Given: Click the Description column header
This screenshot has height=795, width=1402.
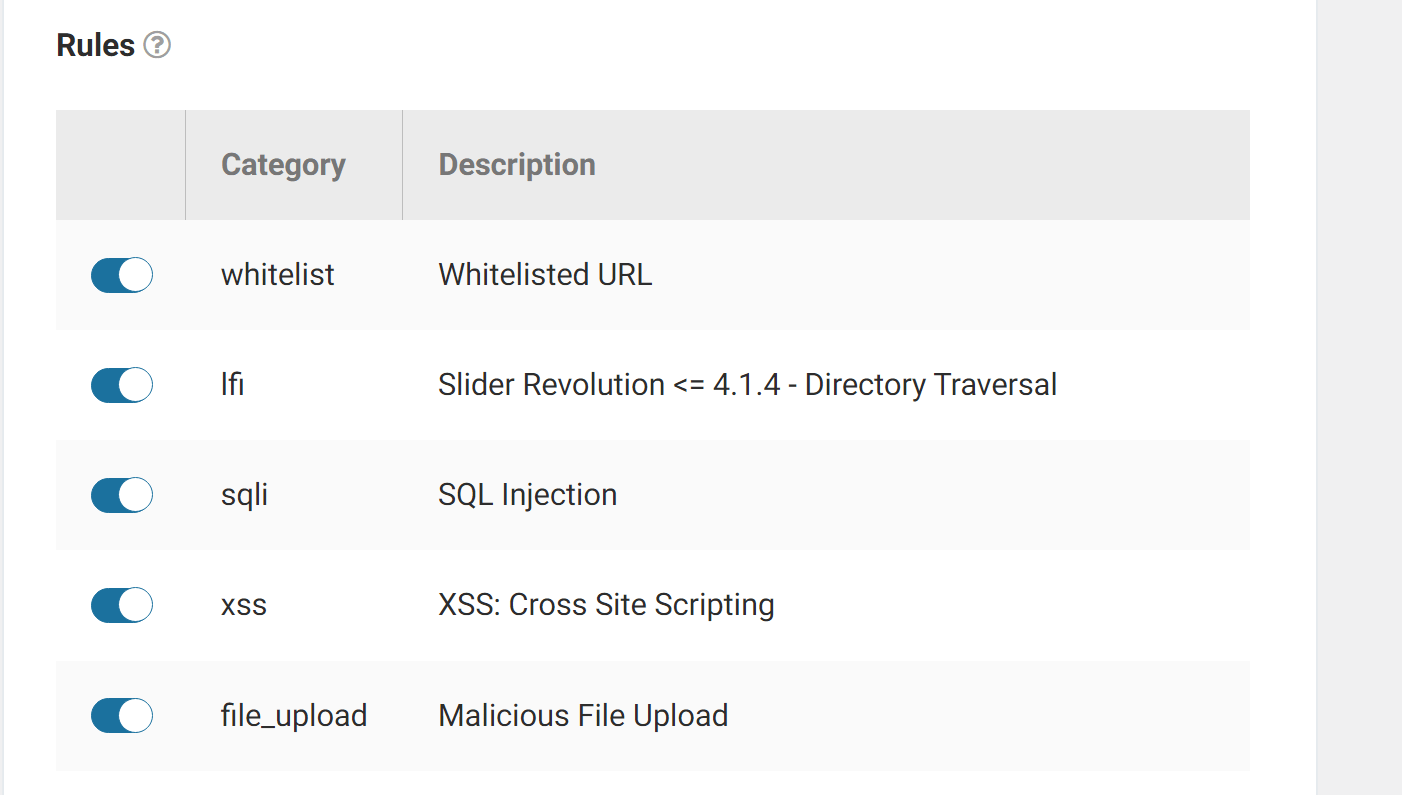Looking at the screenshot, I should coord(516,164).
